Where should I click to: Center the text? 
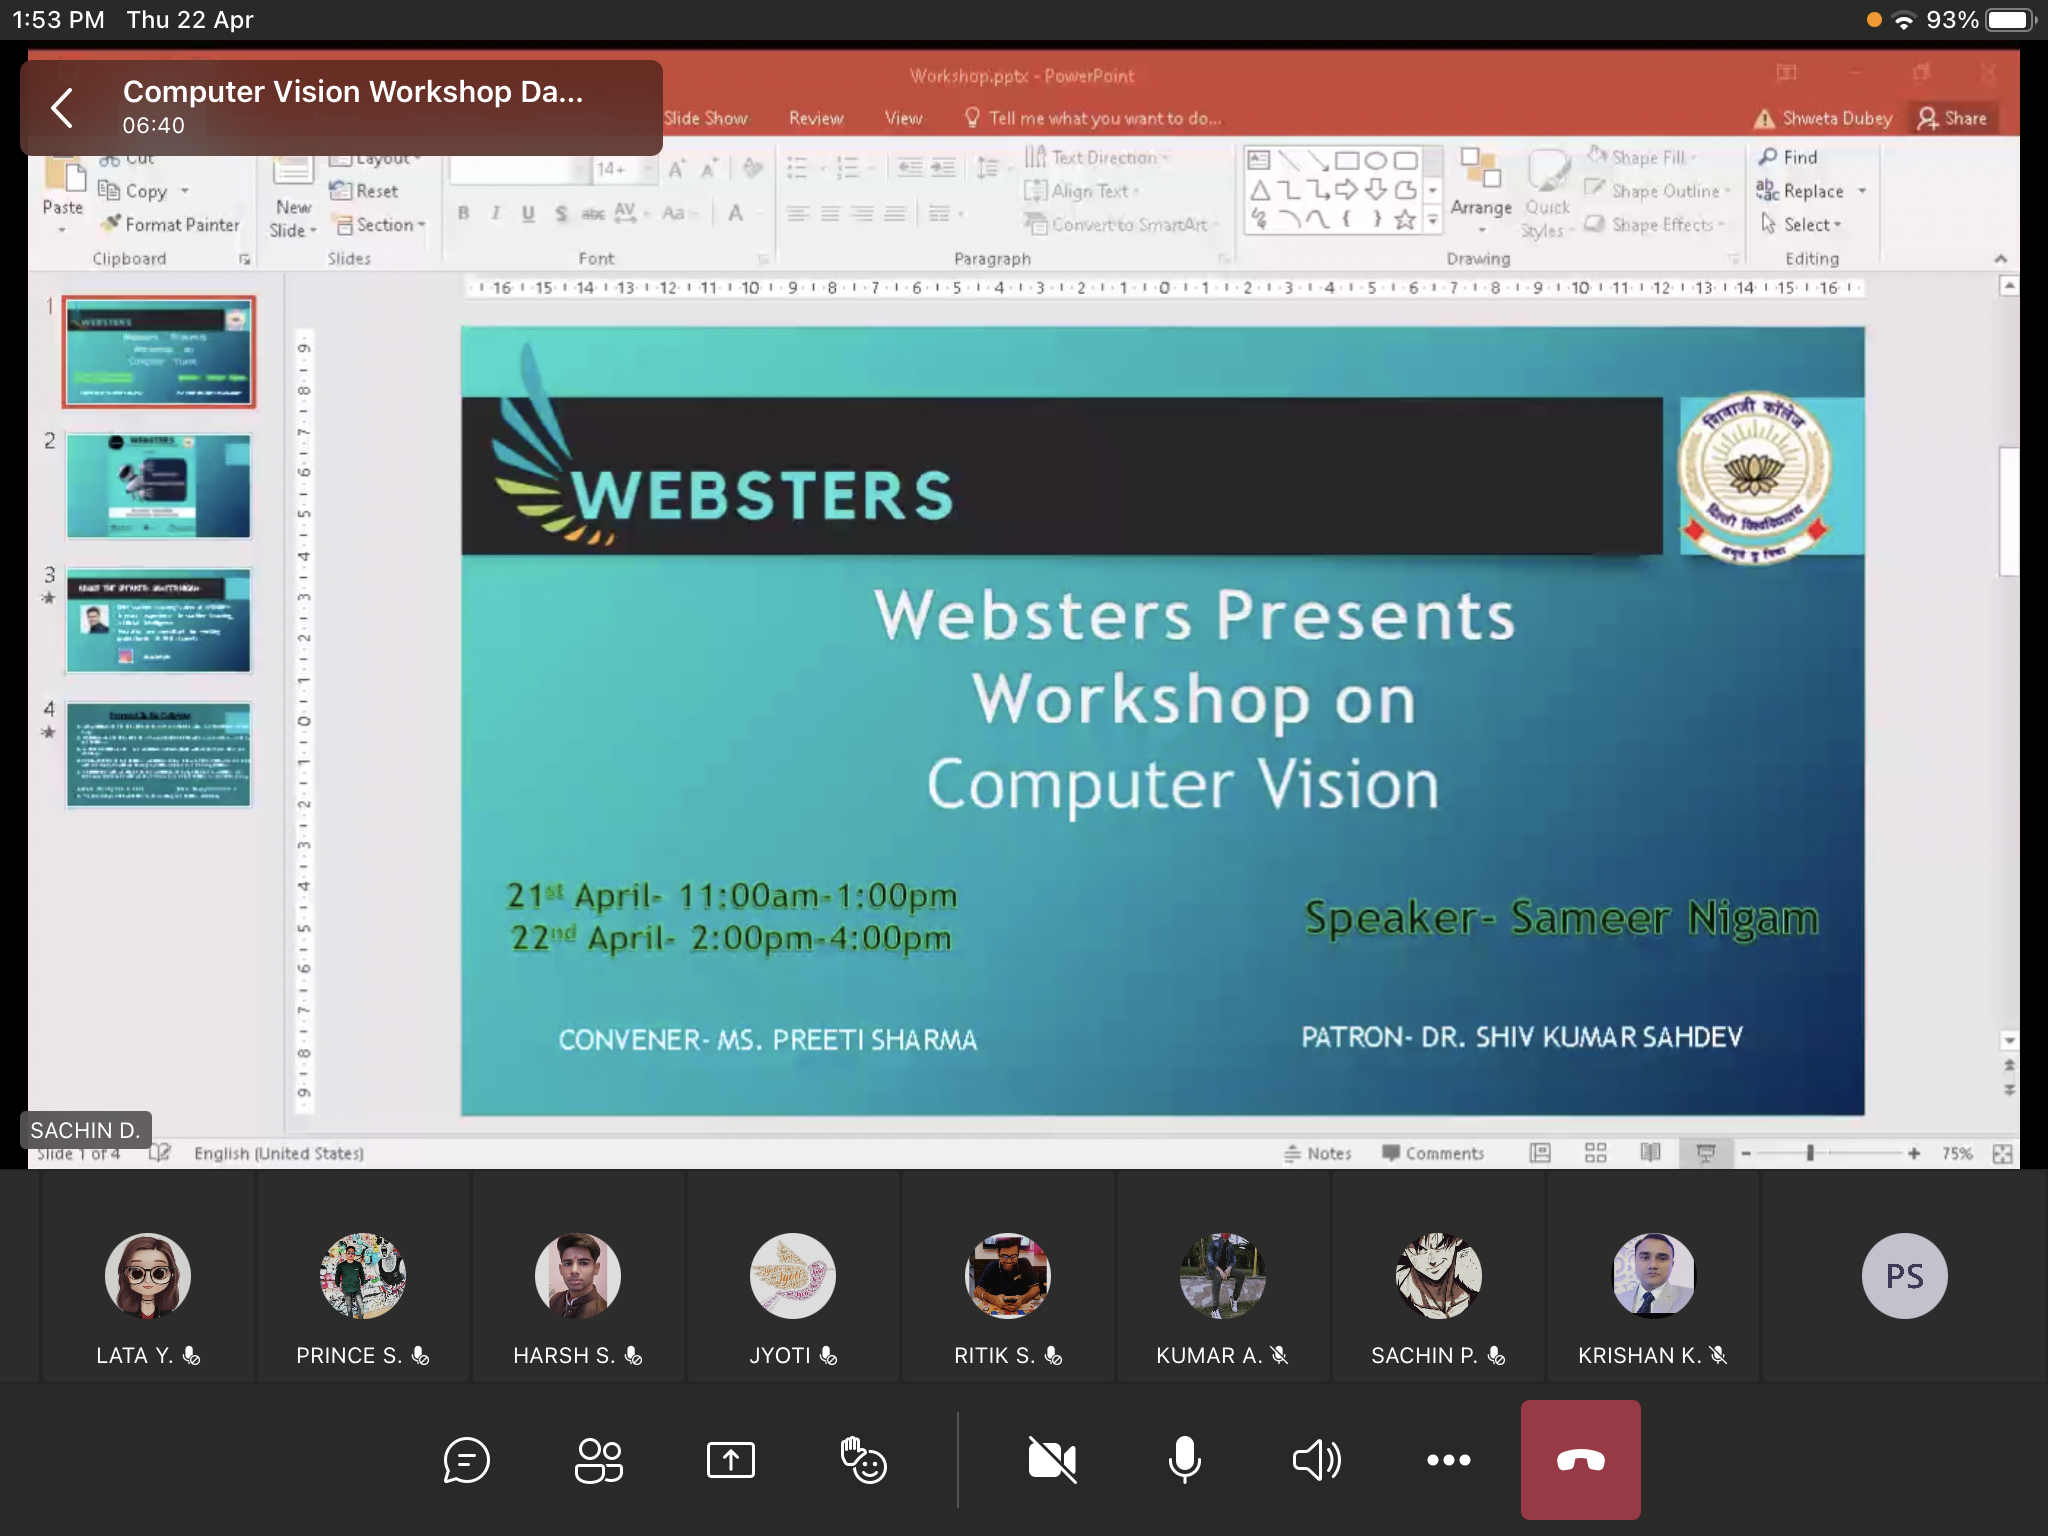(830, 213)
